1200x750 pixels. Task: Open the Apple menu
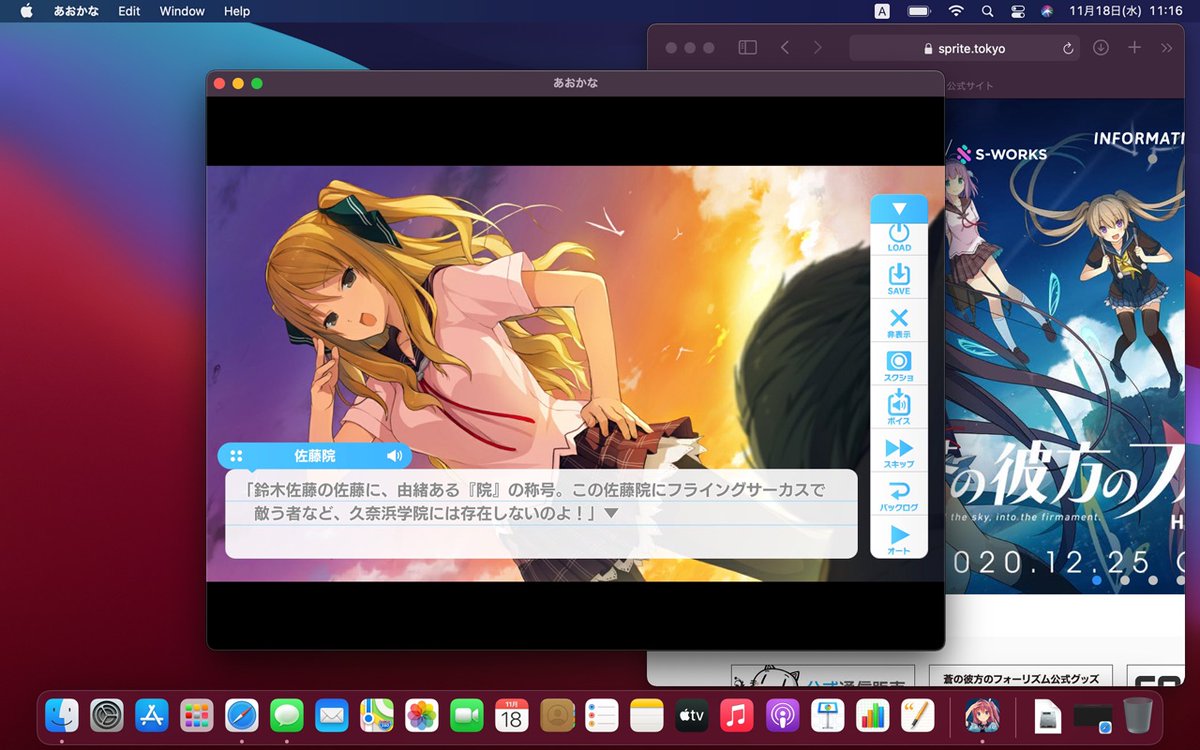point(26,11)
